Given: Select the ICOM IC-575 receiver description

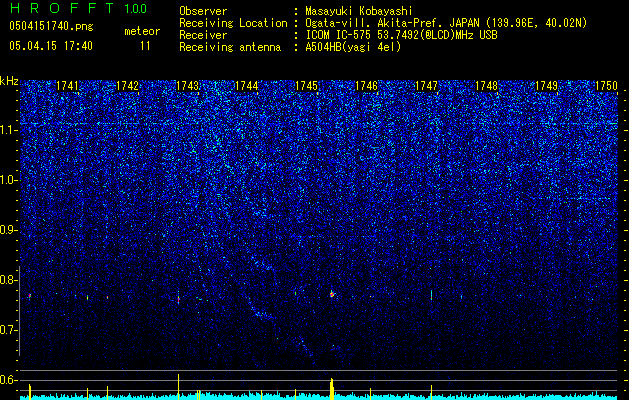Looking at the screenshot, I should click(x=401, y=35).
